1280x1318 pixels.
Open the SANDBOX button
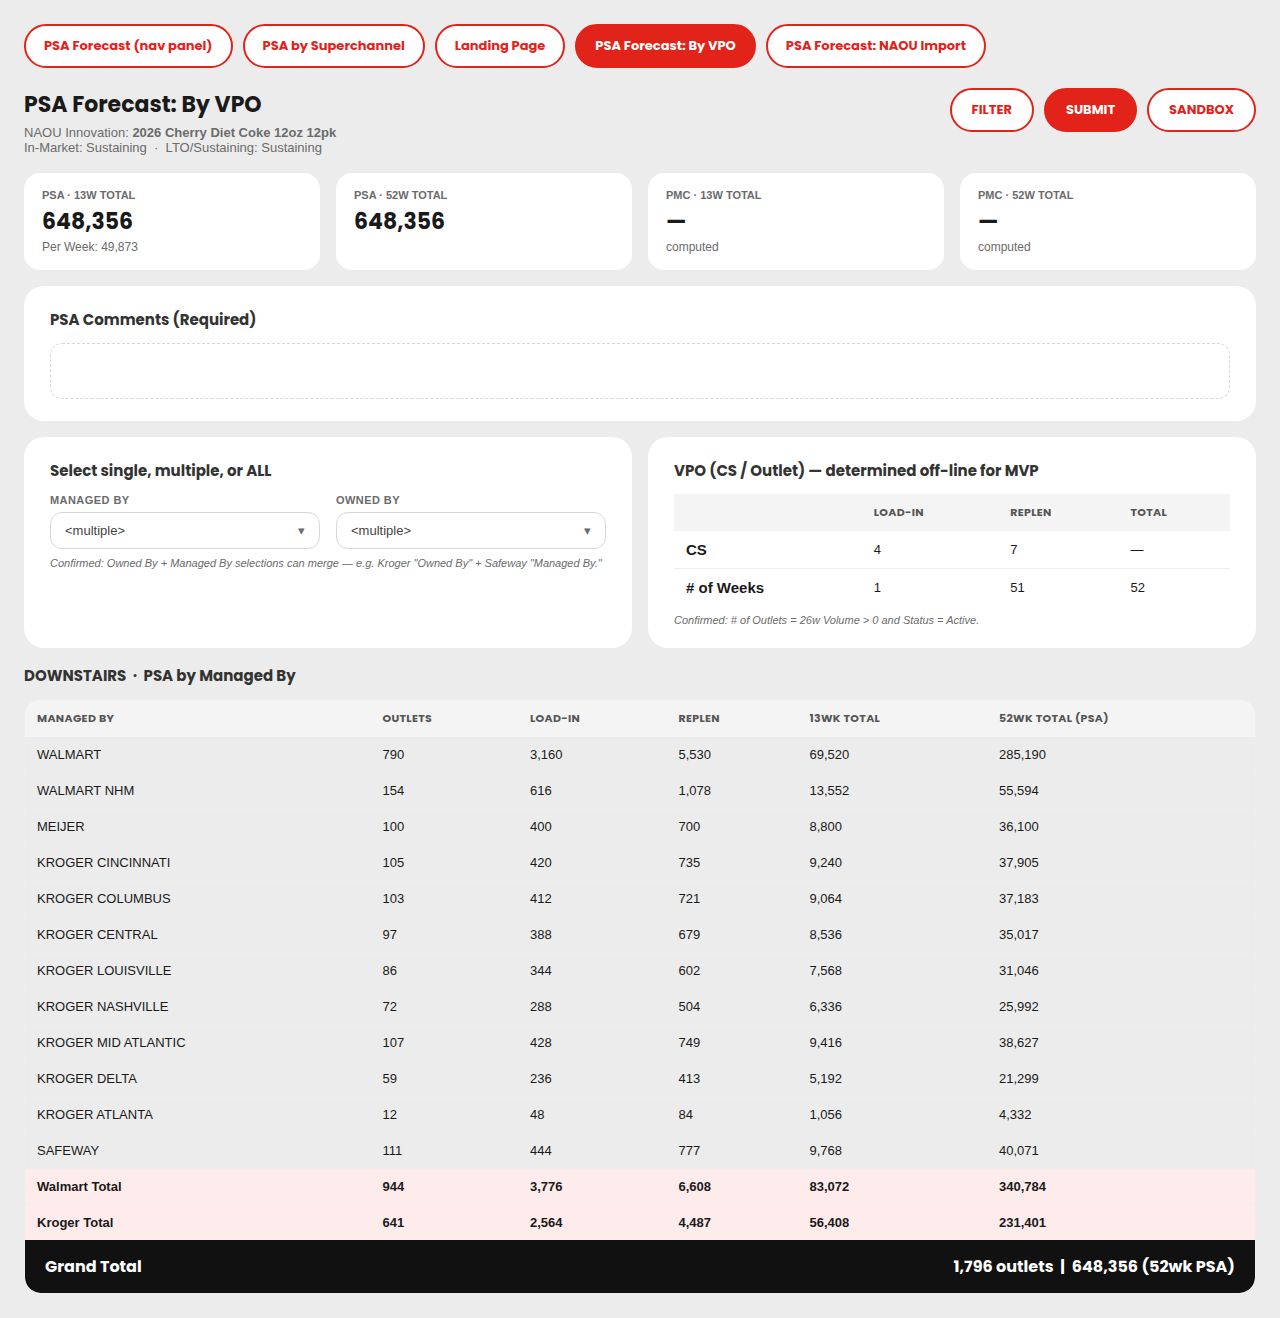click(x=1201, y=110)
